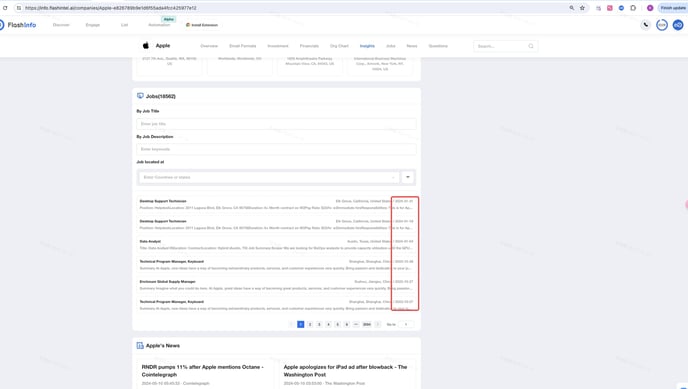Go to page 3 of jobs
688x389 pixels.
tap(319, 324)
